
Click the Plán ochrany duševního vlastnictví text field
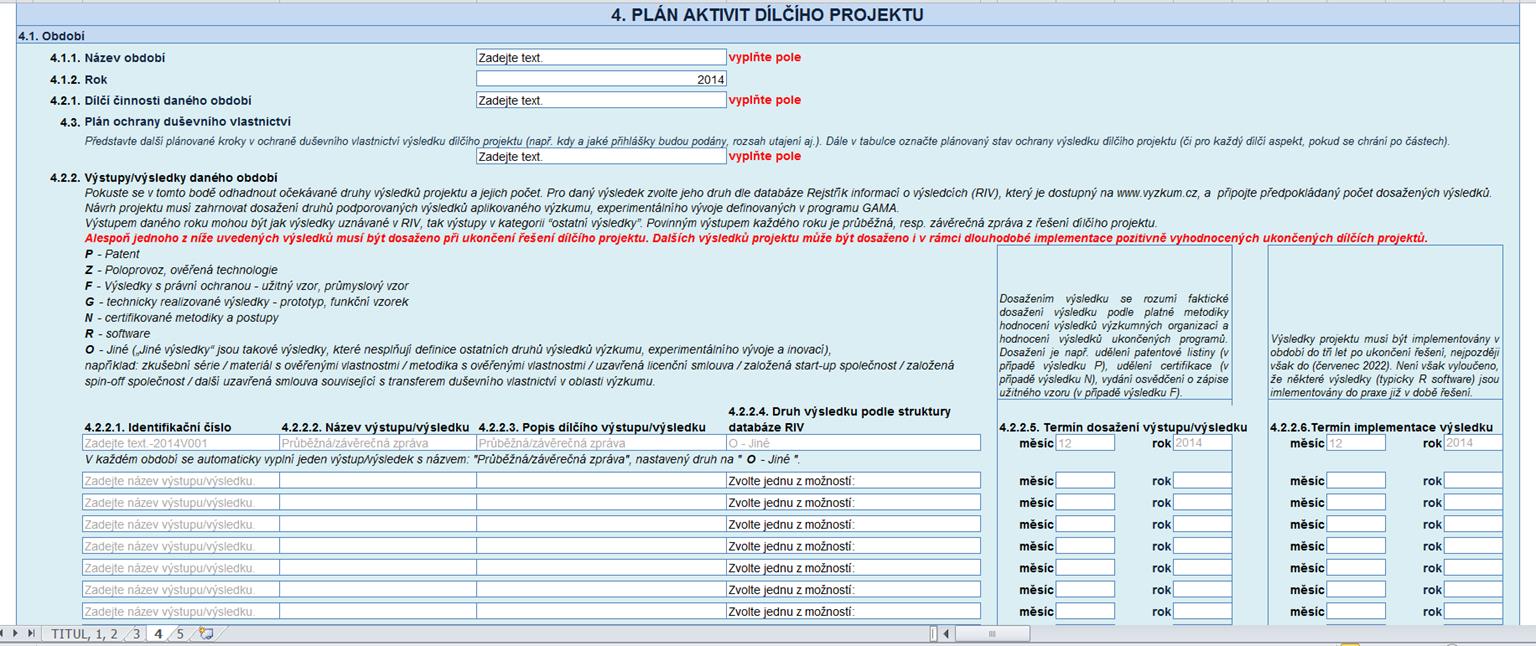[x=601, y=157]
